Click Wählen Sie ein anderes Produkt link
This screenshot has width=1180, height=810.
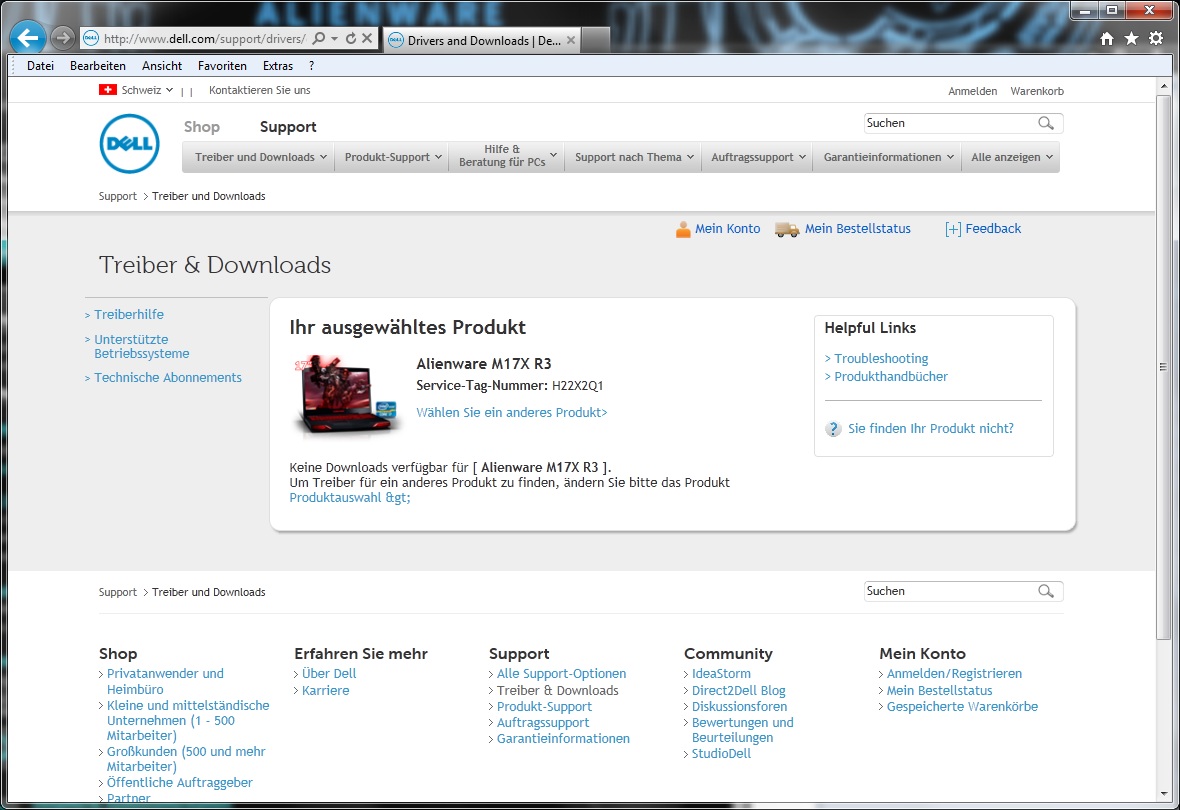pyautogui.click(x=511, y=412)
